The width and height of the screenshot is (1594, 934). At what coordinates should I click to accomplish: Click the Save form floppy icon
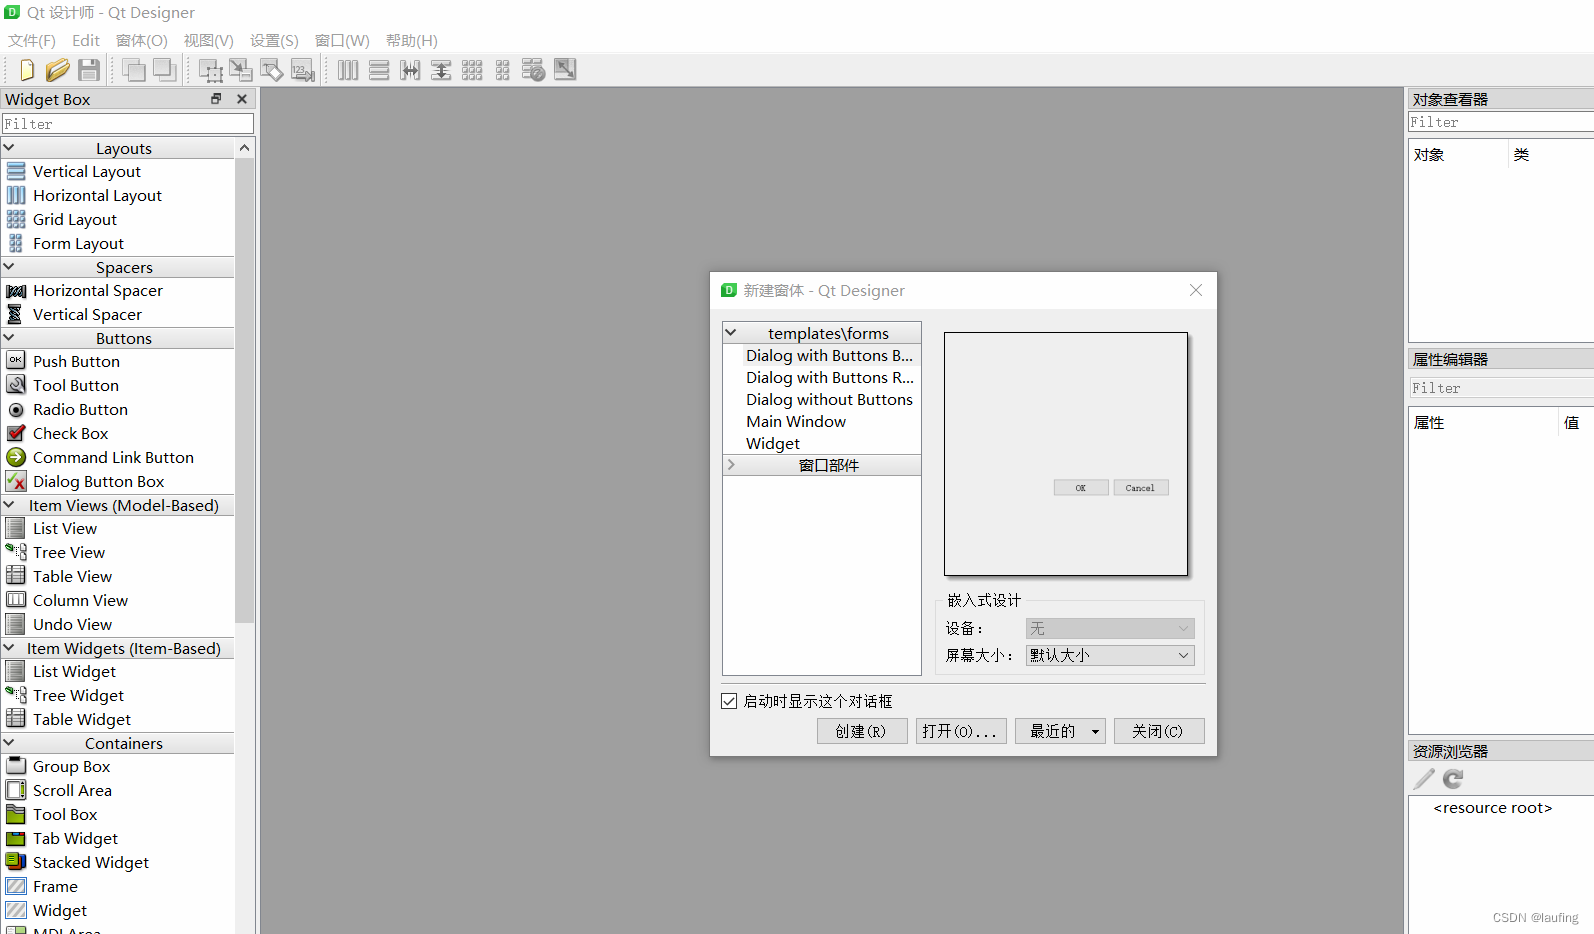pyautogui.click(x=89, y=70)
